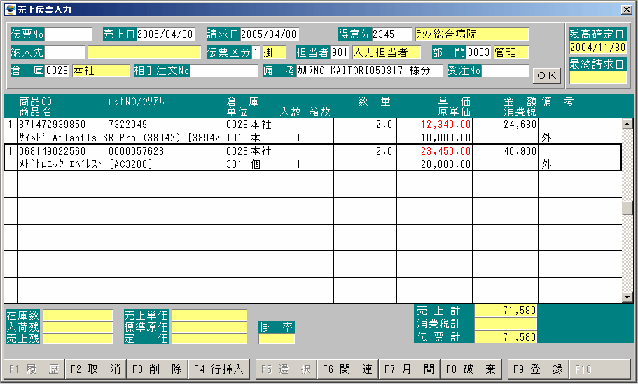Click the greyed F5 選択 button
This screenshot has width=638, height=384.
286,369
